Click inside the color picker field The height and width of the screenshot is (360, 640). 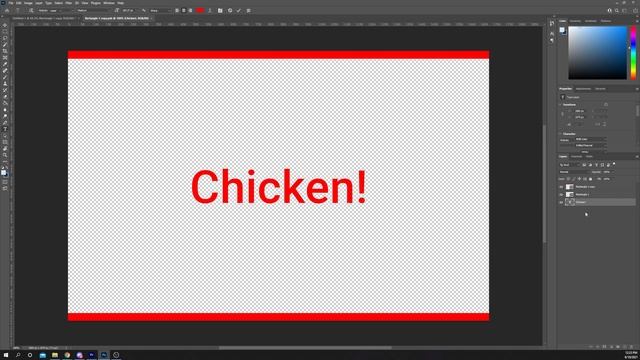[597, 53]
